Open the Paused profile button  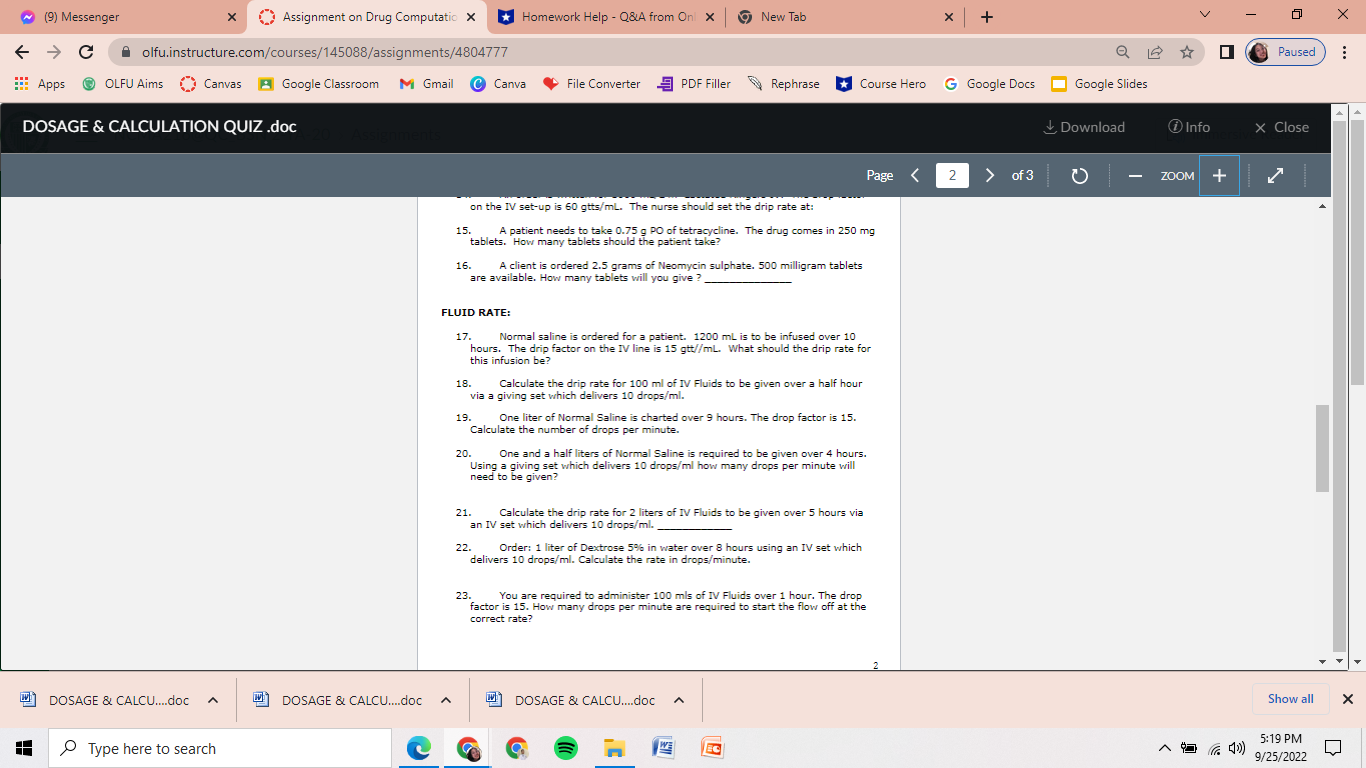click(x=1285, y=52)
